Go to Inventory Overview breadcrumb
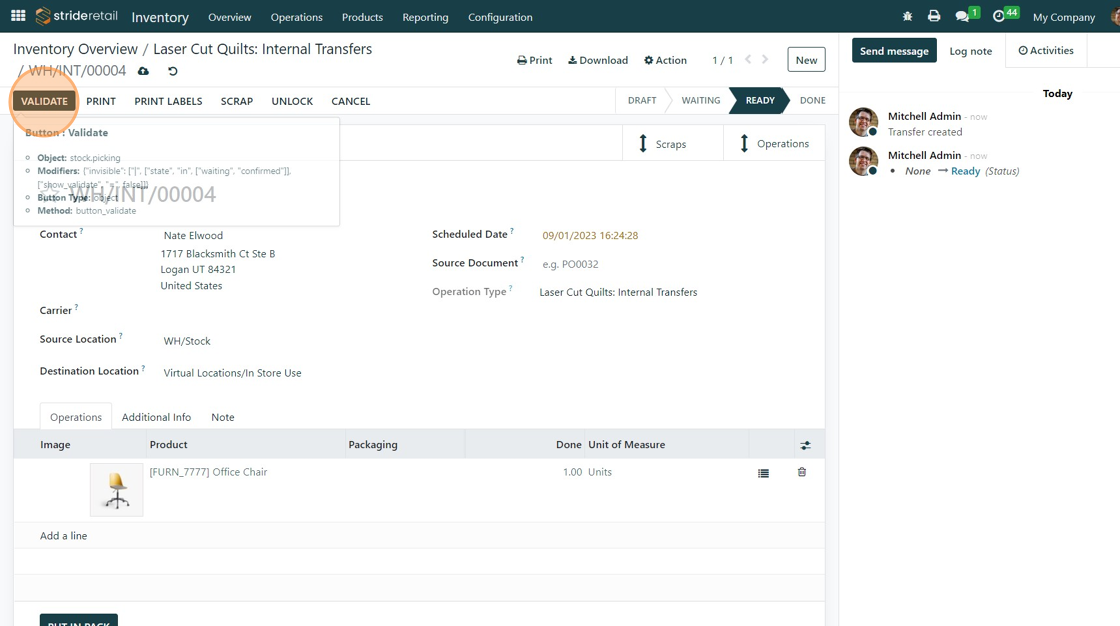 tap(75, 49)
